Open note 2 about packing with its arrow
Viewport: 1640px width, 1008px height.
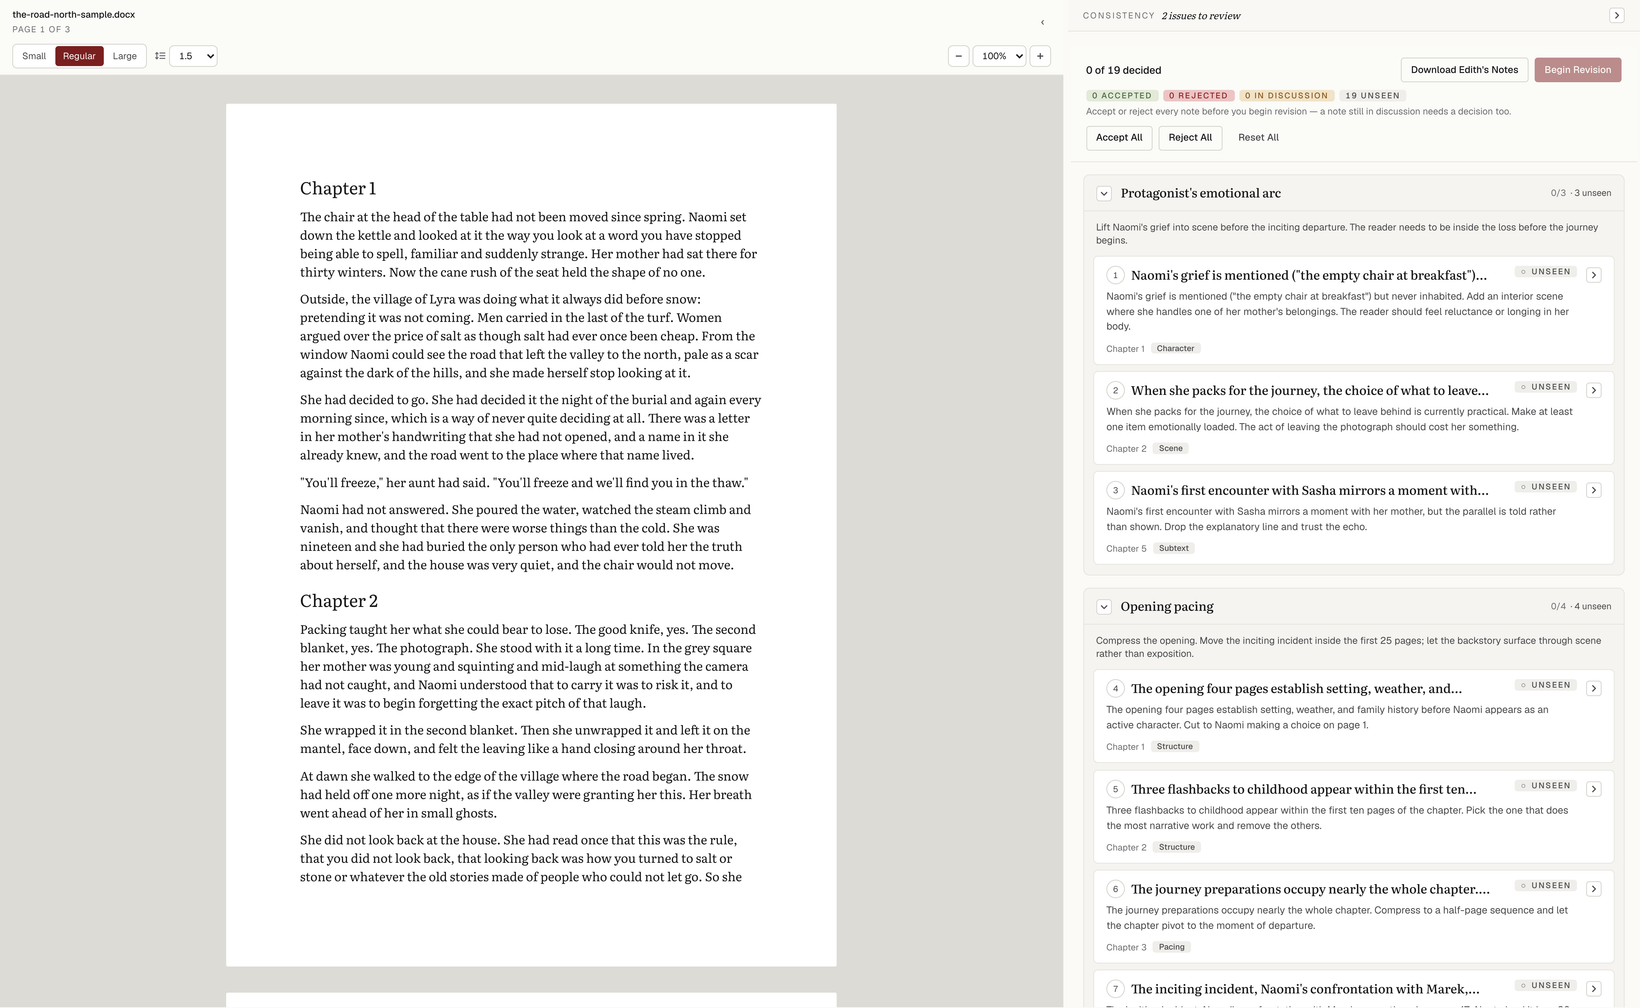[1594, 390]
